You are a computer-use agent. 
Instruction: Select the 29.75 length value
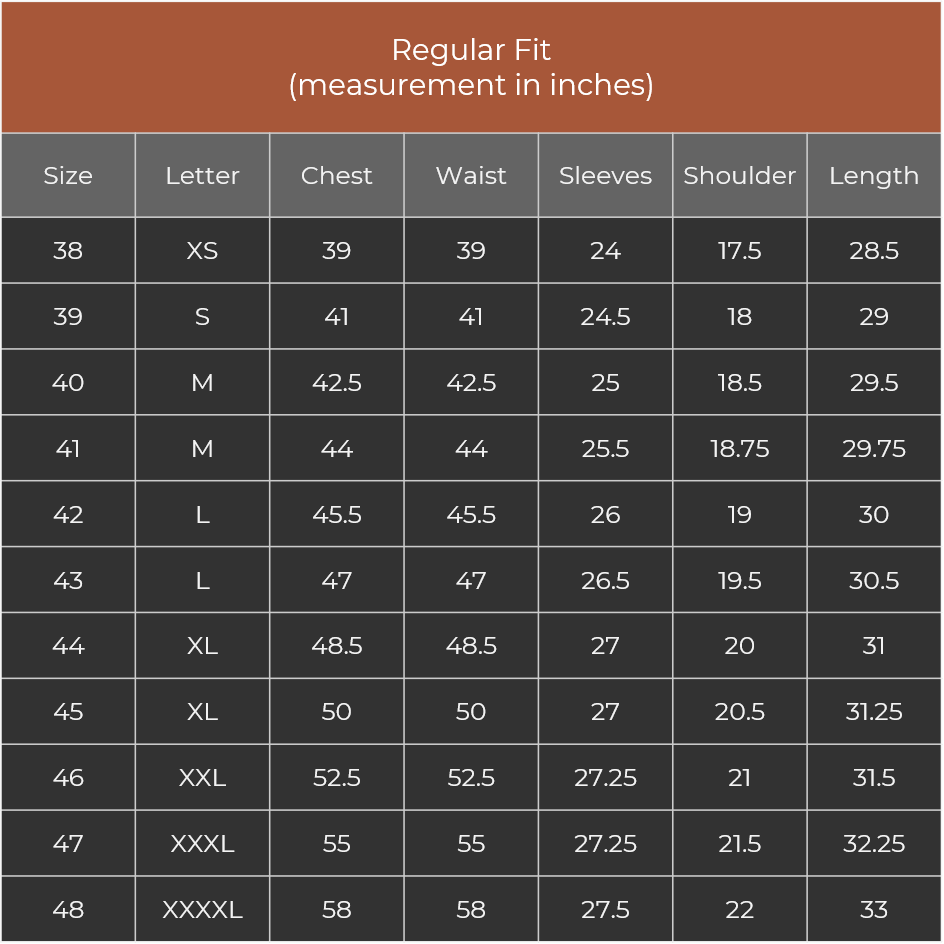(x=874, y=449)
